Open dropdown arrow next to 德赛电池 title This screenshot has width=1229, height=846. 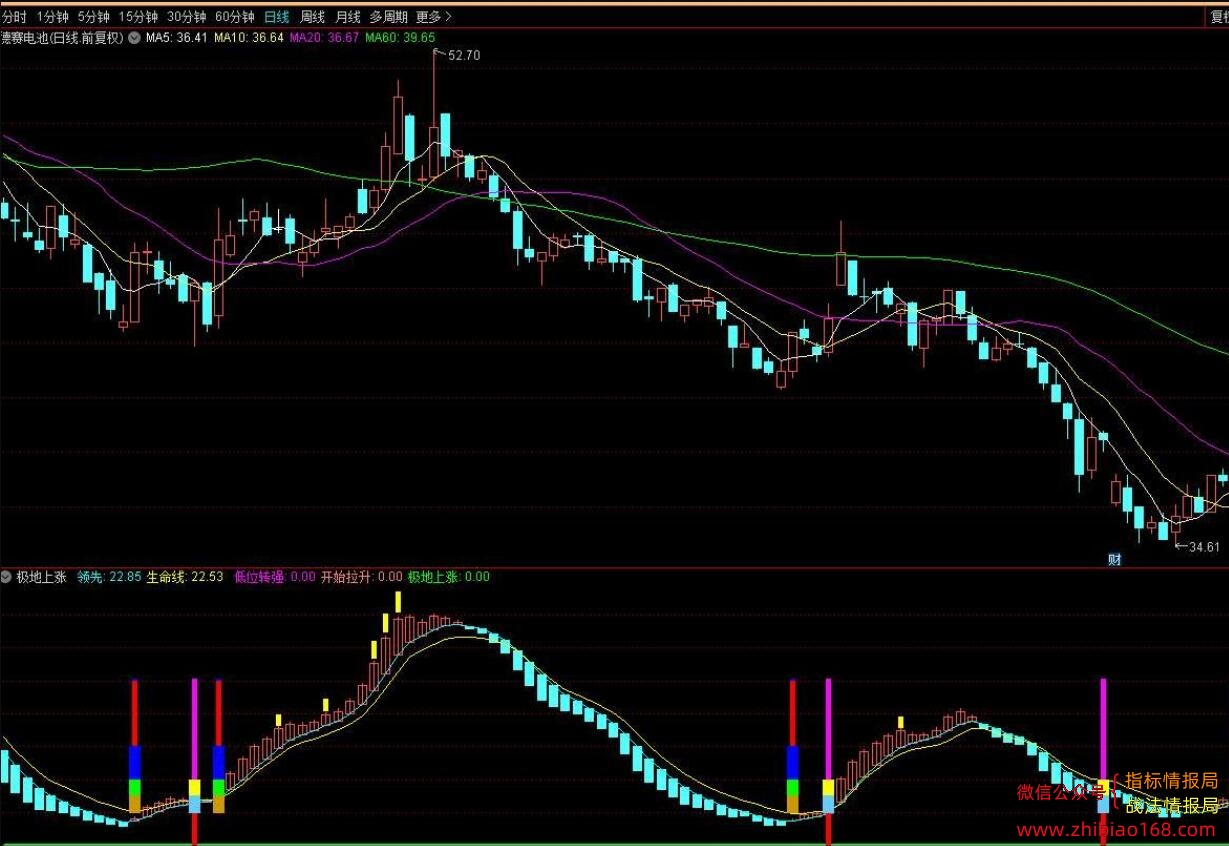(135, 38)
